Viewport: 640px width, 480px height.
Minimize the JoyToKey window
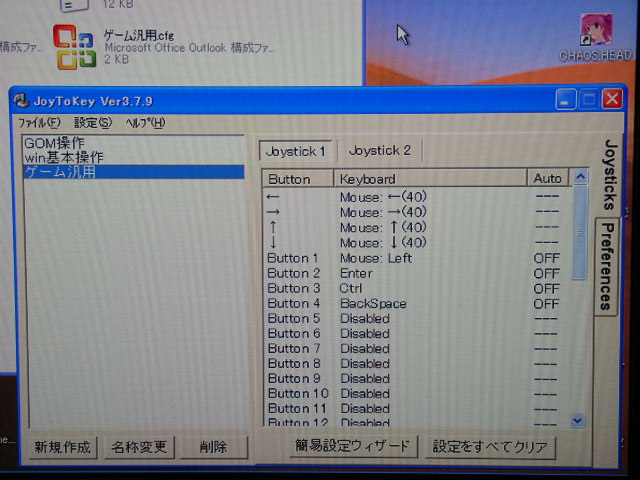566,99
